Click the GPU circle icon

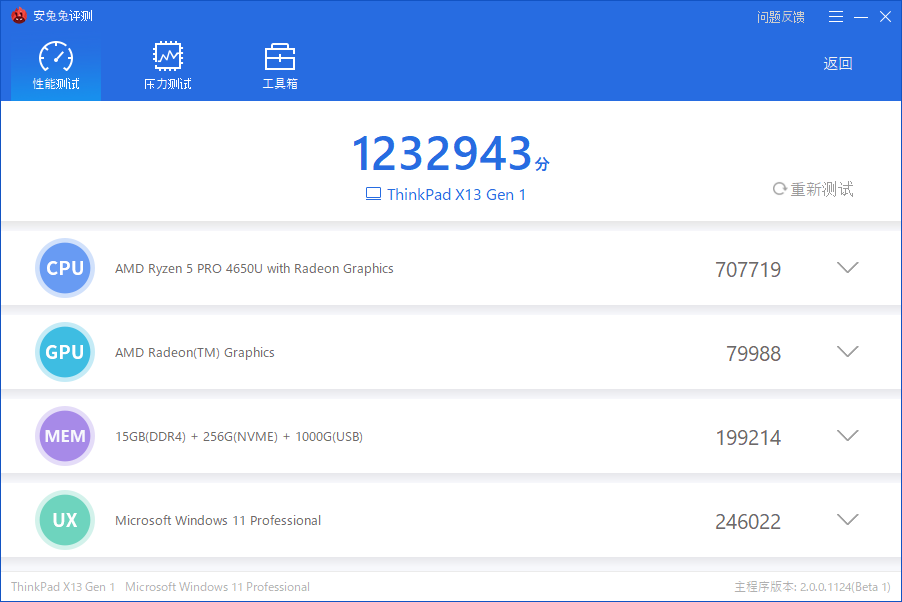coord(65,352)
